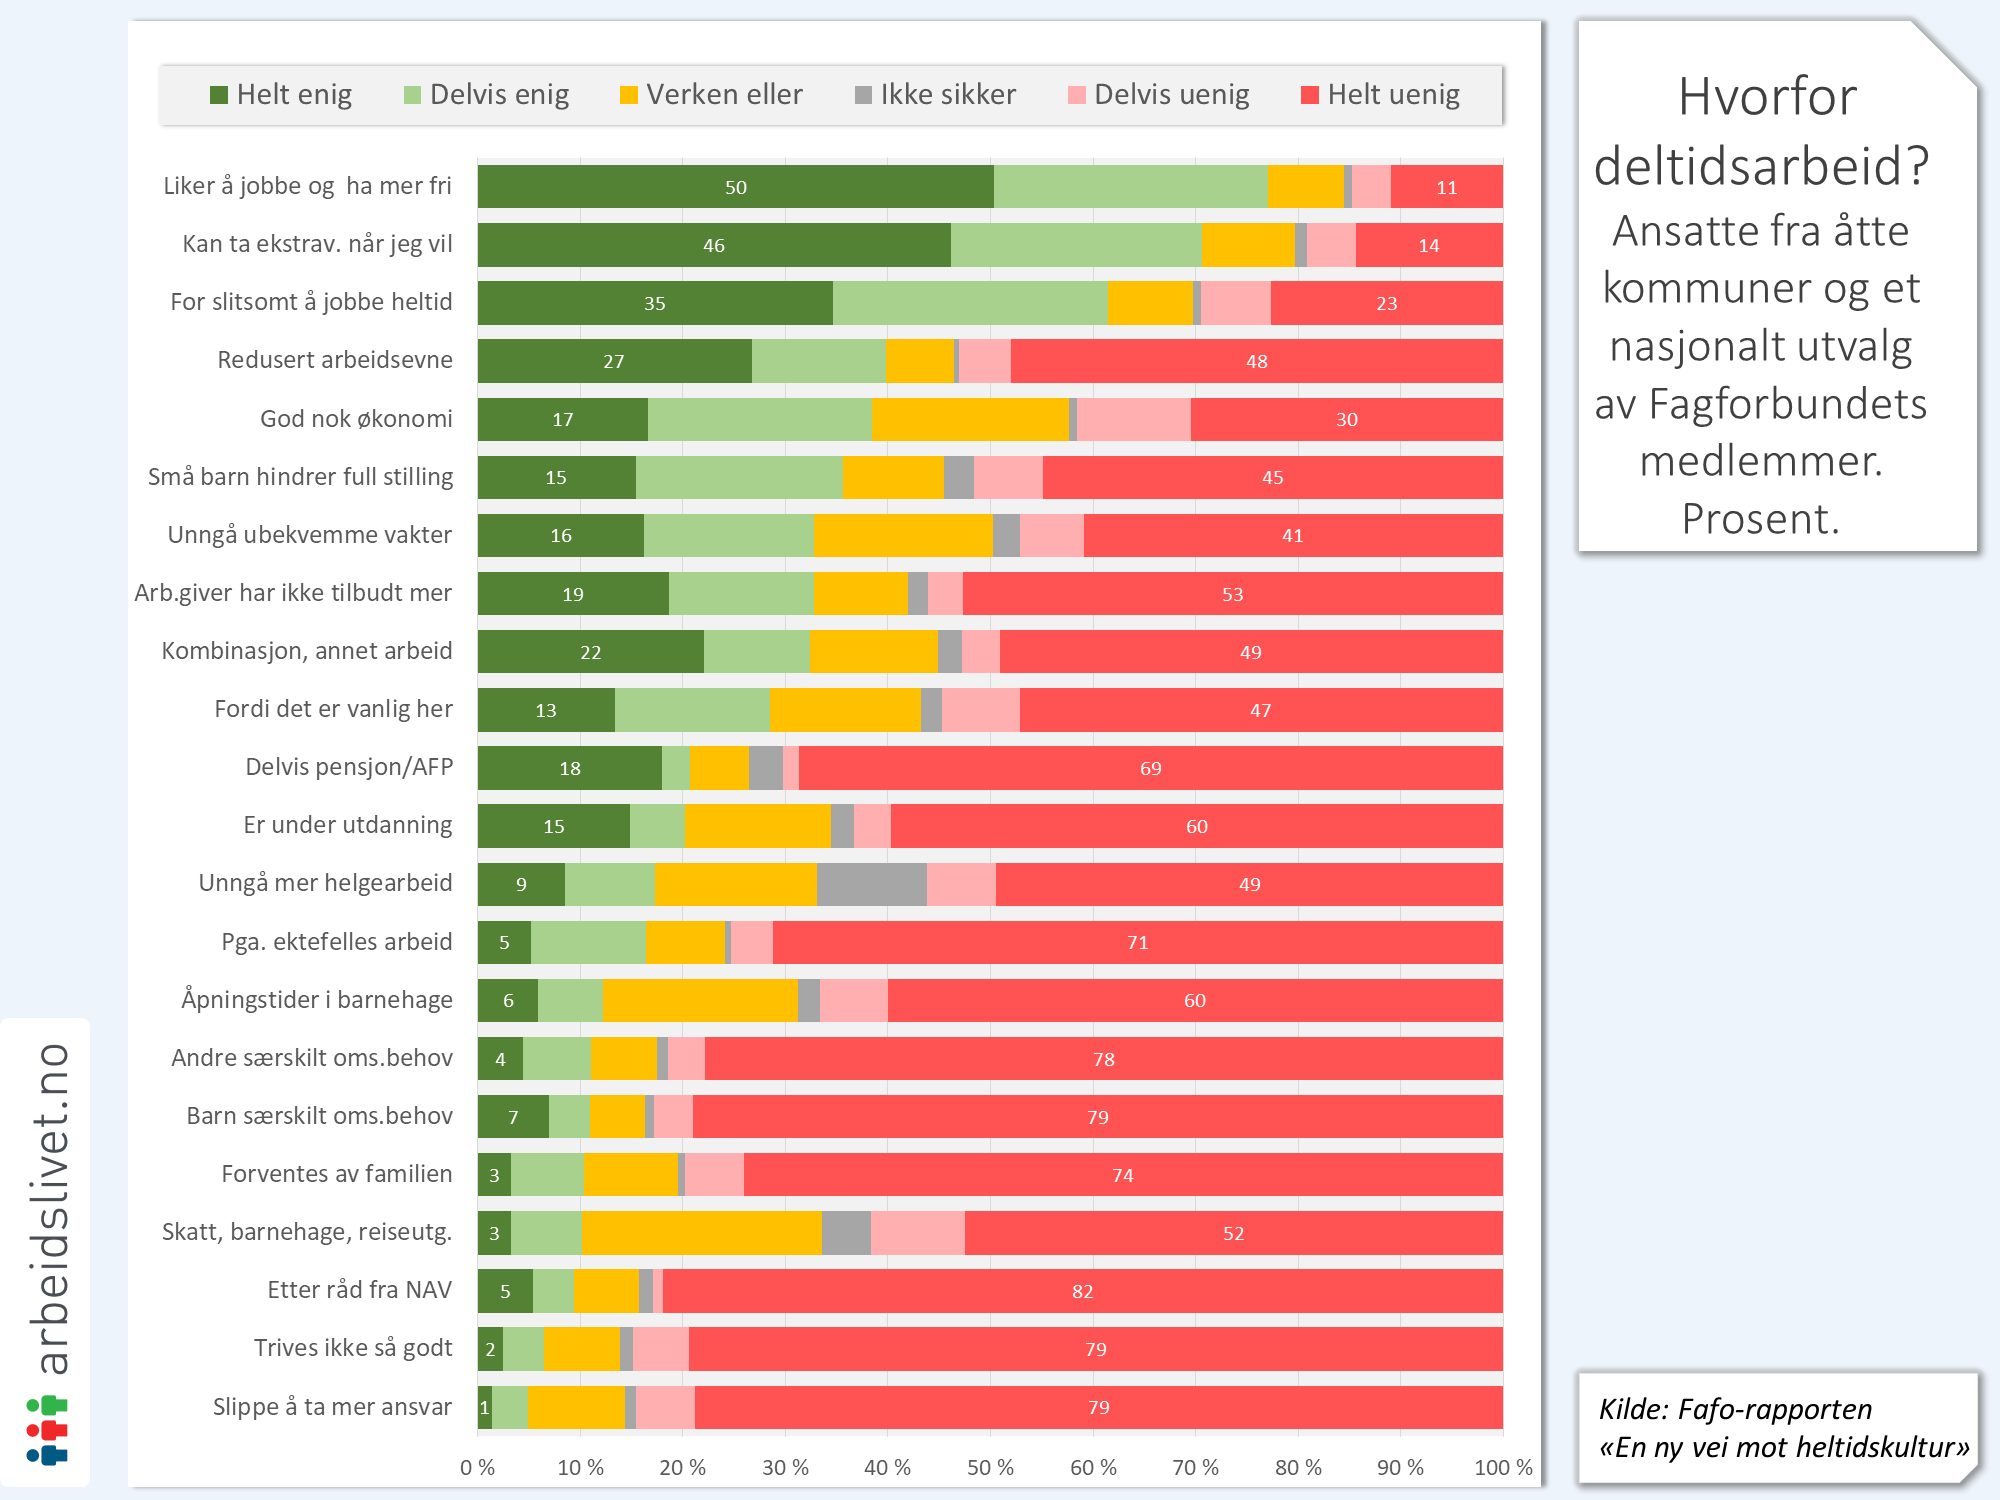This screenshot has width=2000, height=1500.
Task: Click the red Helt uenig legend square
Action: coord(1310,95)
